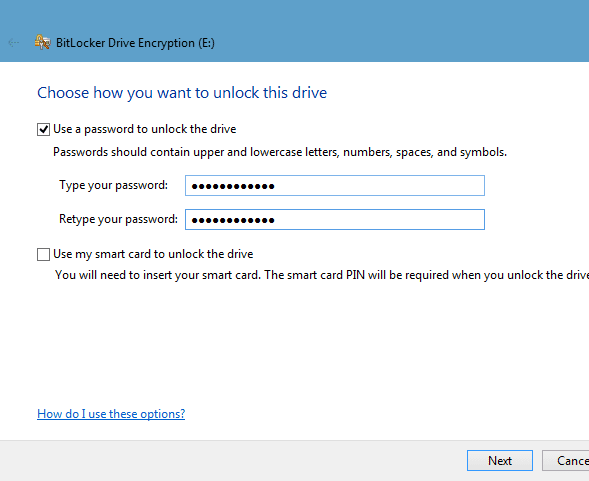Viewport: 589px width, 481px height.
Task: Click the BitLocker key-and-lock icon
Action: pos(42,42)
